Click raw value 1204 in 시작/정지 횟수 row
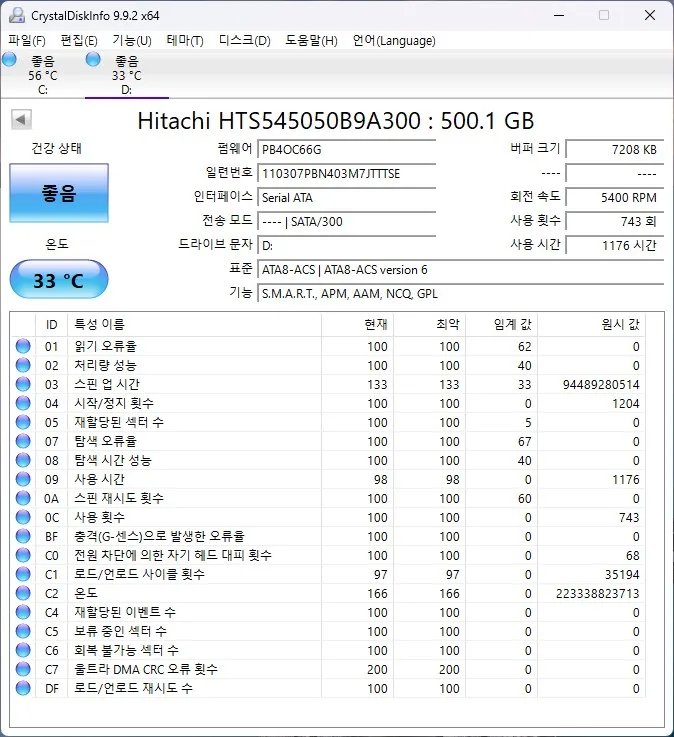 coord(626,404)
